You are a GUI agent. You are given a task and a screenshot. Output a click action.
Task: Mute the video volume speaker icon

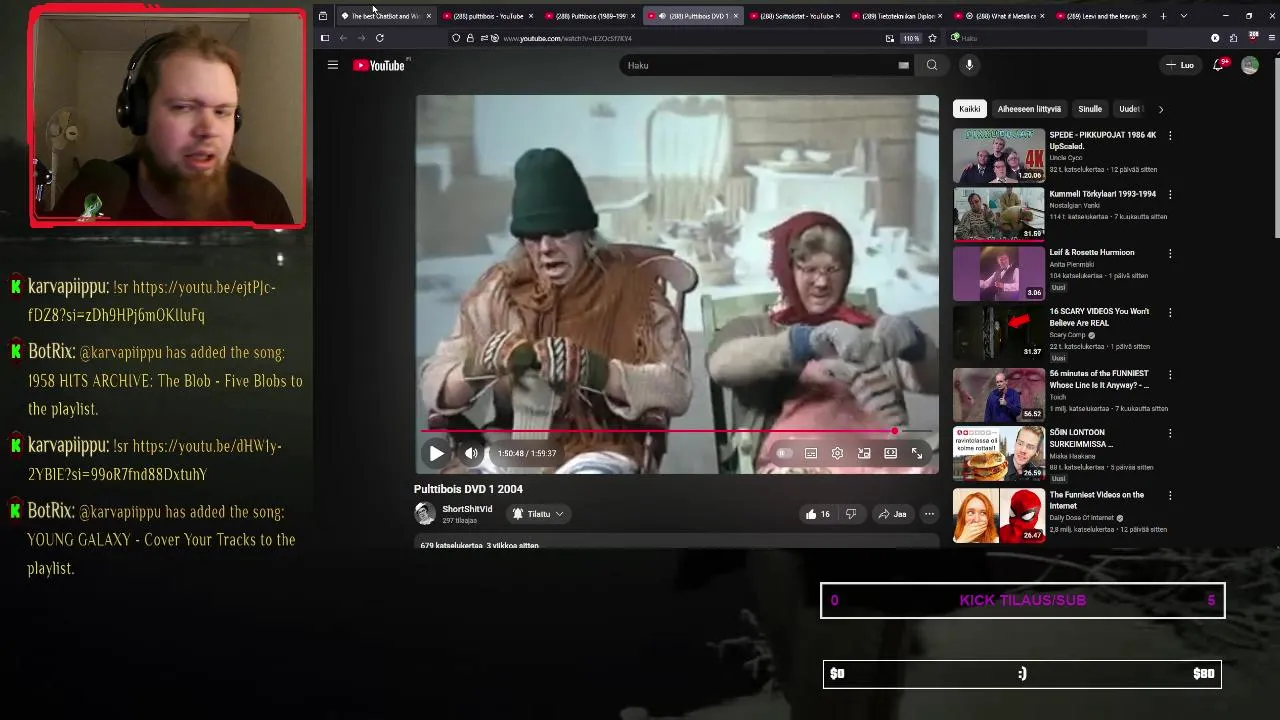[471, 453]
